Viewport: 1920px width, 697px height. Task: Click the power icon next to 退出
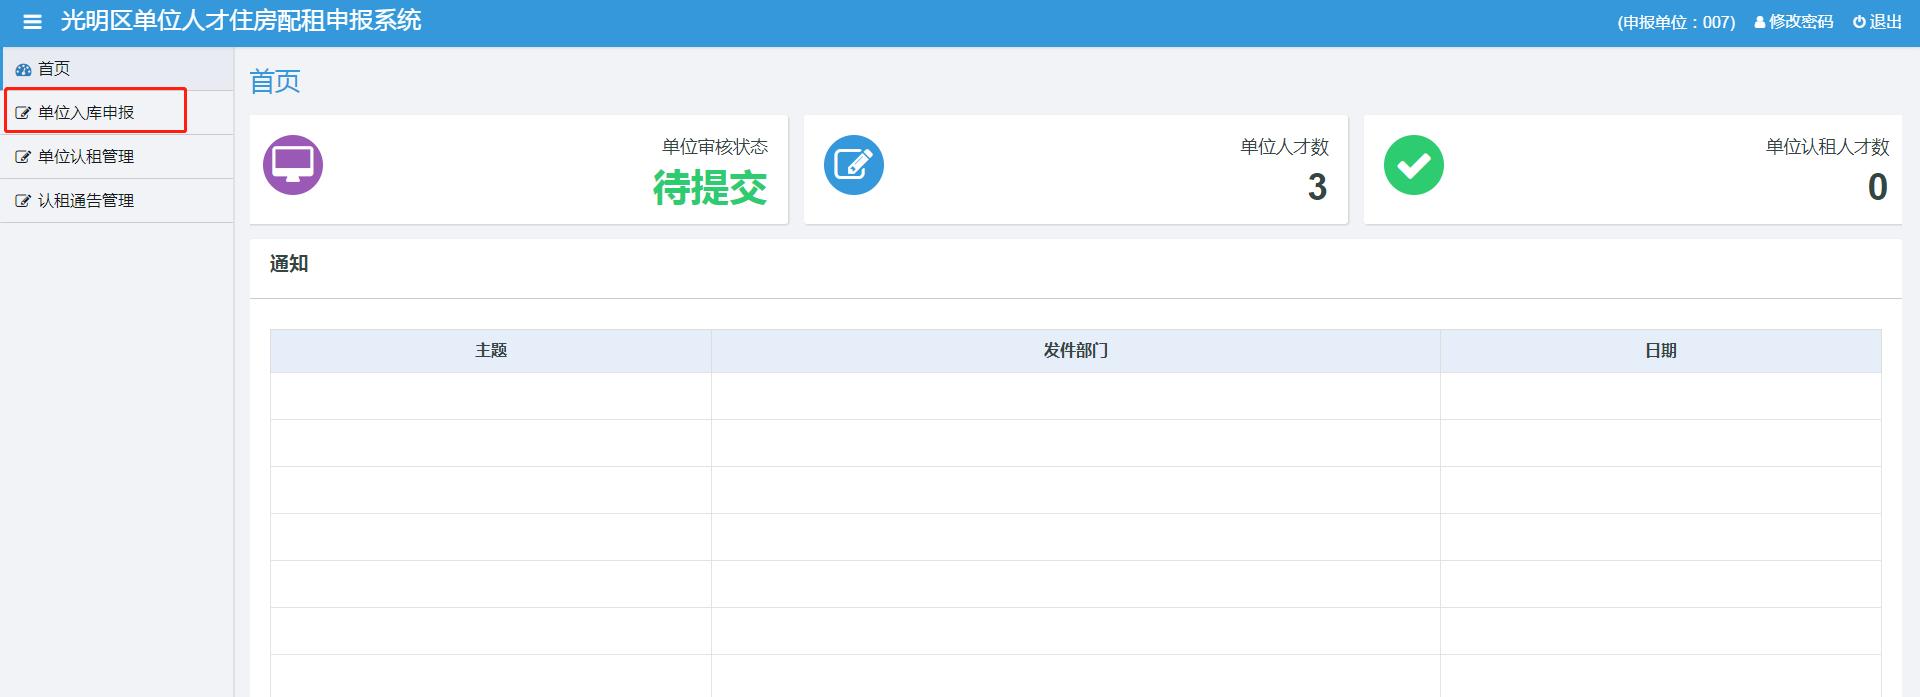point(1859,22)
